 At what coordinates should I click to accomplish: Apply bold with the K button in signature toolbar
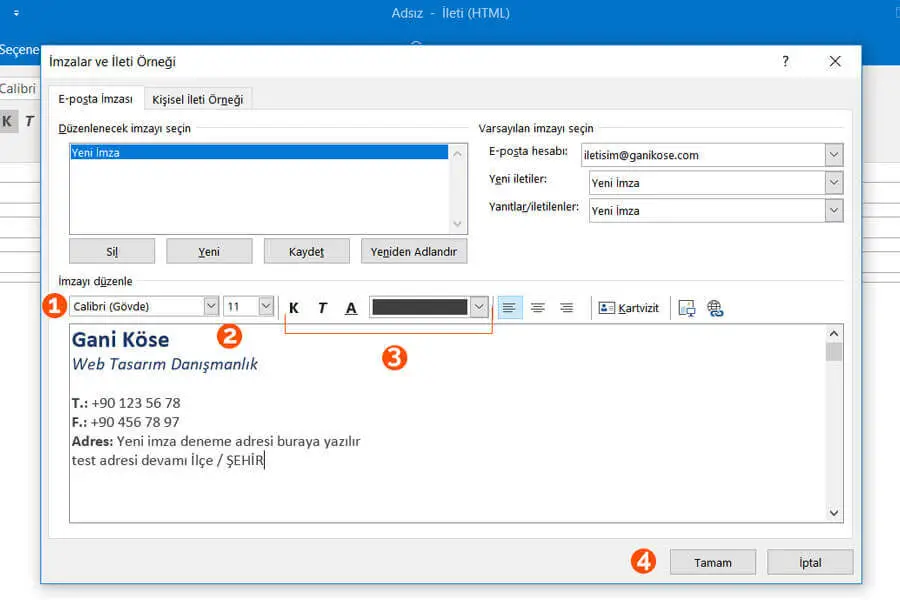pos(294,308)
